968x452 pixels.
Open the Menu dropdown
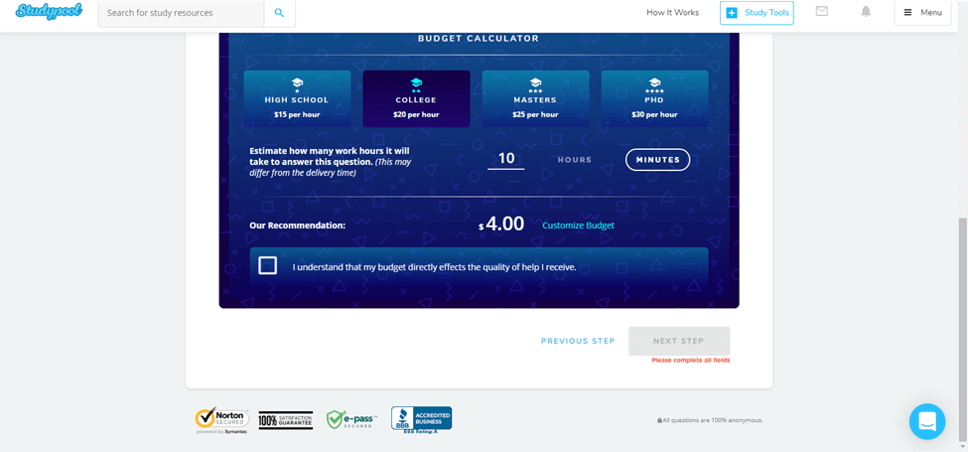922,13
